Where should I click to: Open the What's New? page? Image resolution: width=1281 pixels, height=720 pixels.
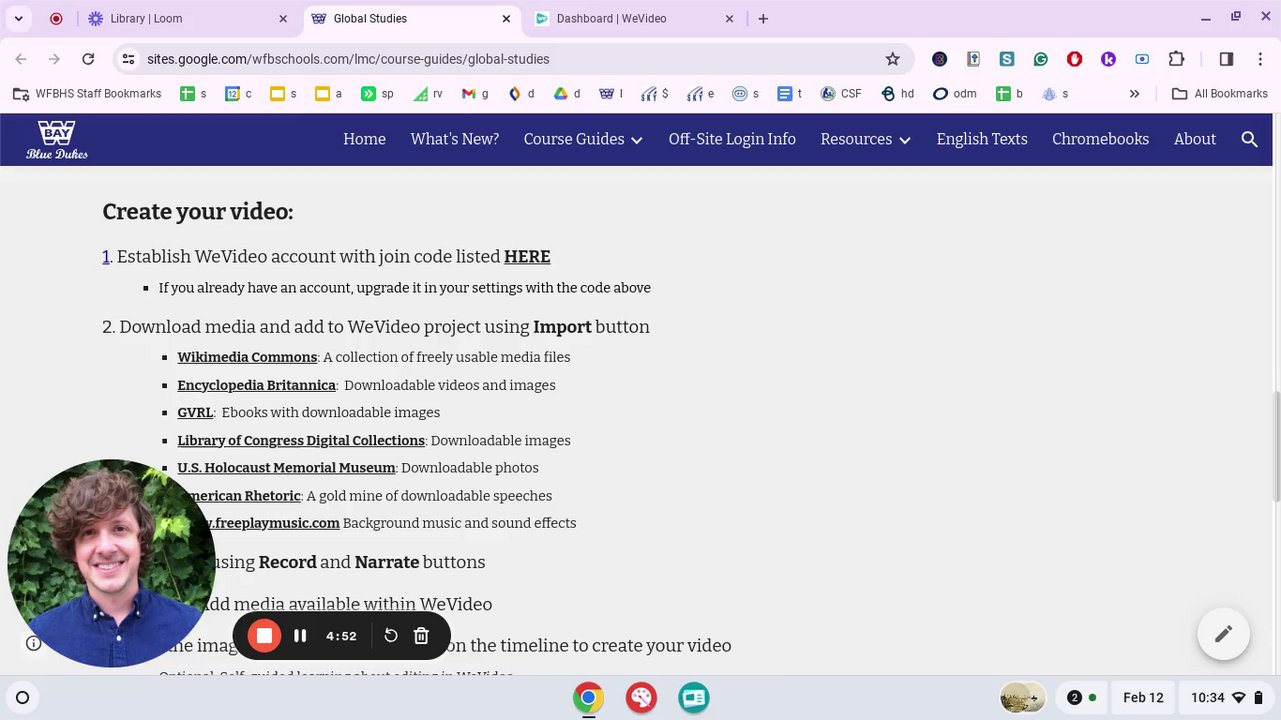point(454,139)
